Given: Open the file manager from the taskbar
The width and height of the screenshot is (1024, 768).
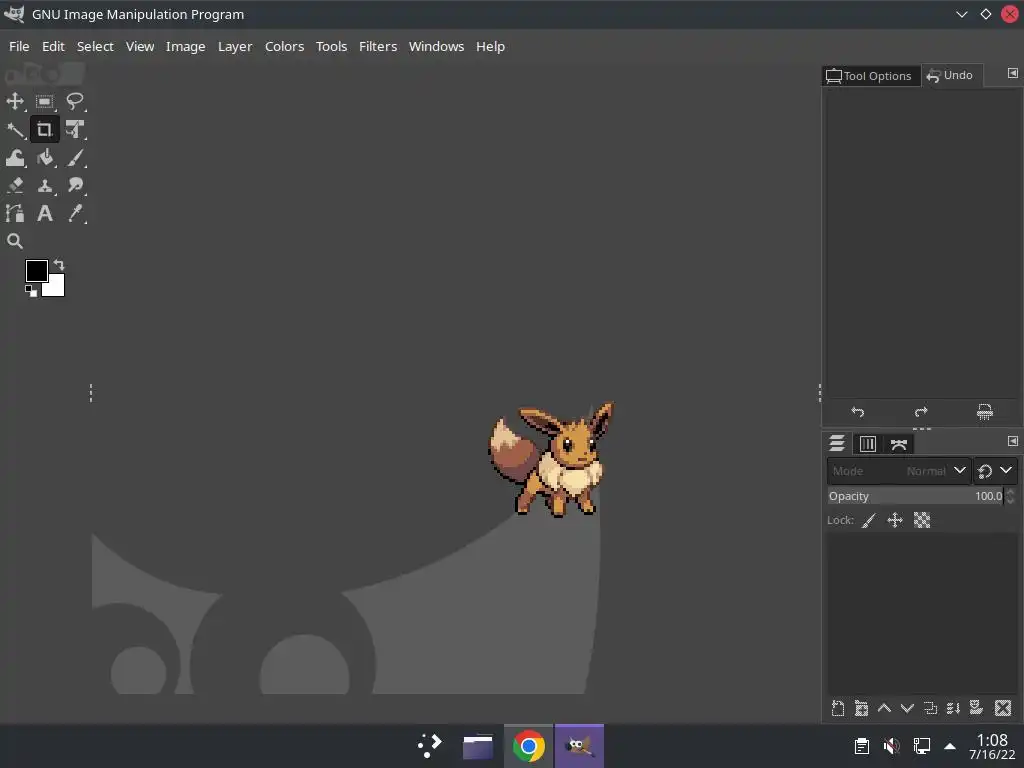Looking at the screenshot, I should pos(478,746).
